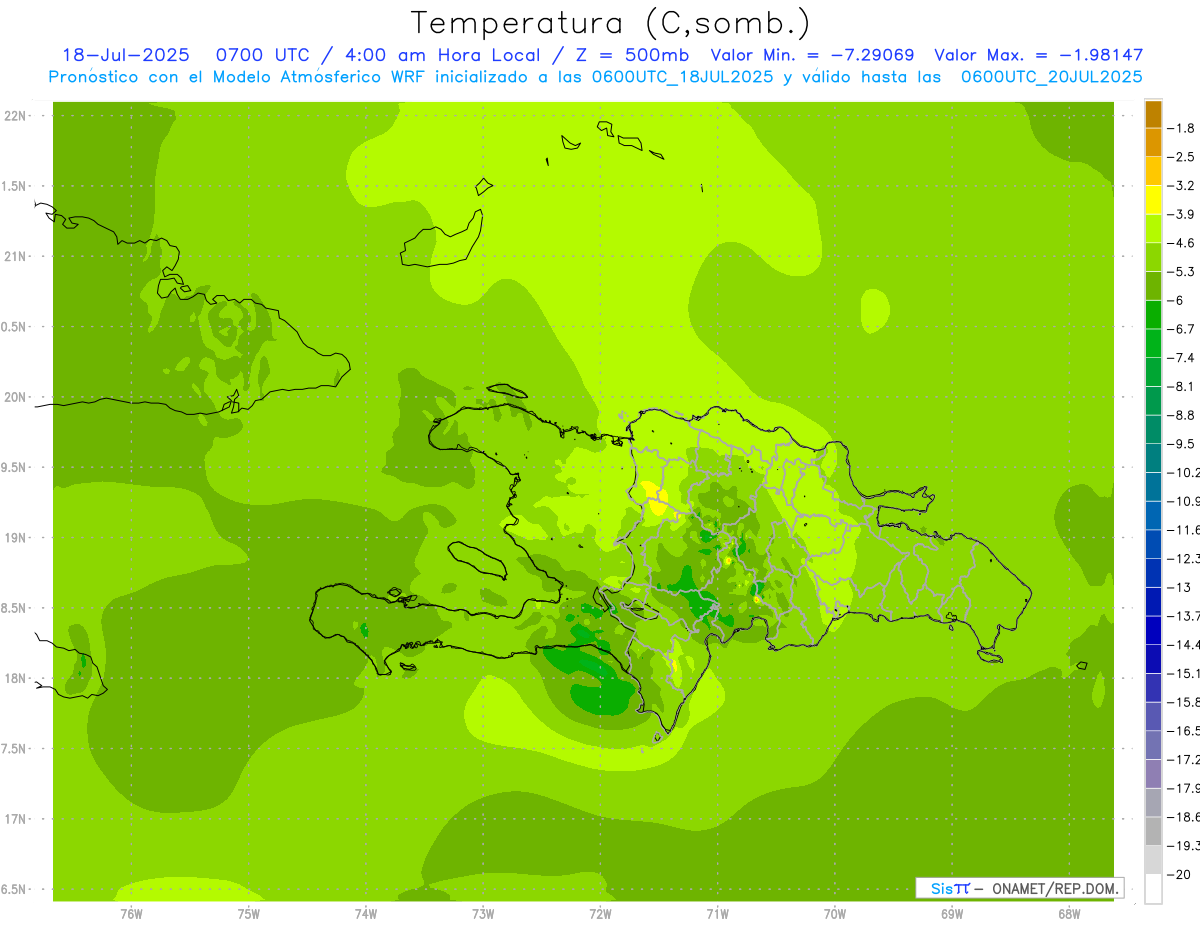The image size is (1200, 927).
Task: Click the '74W' longitude label
Action: 365,912
